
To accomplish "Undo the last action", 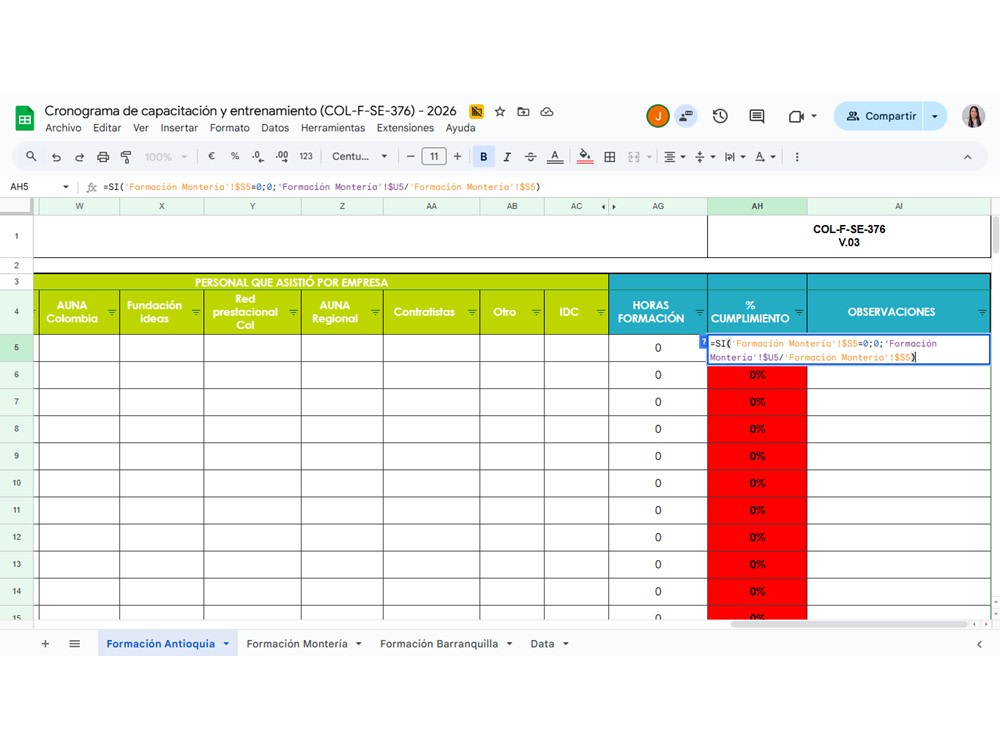I will coord(56,157).
